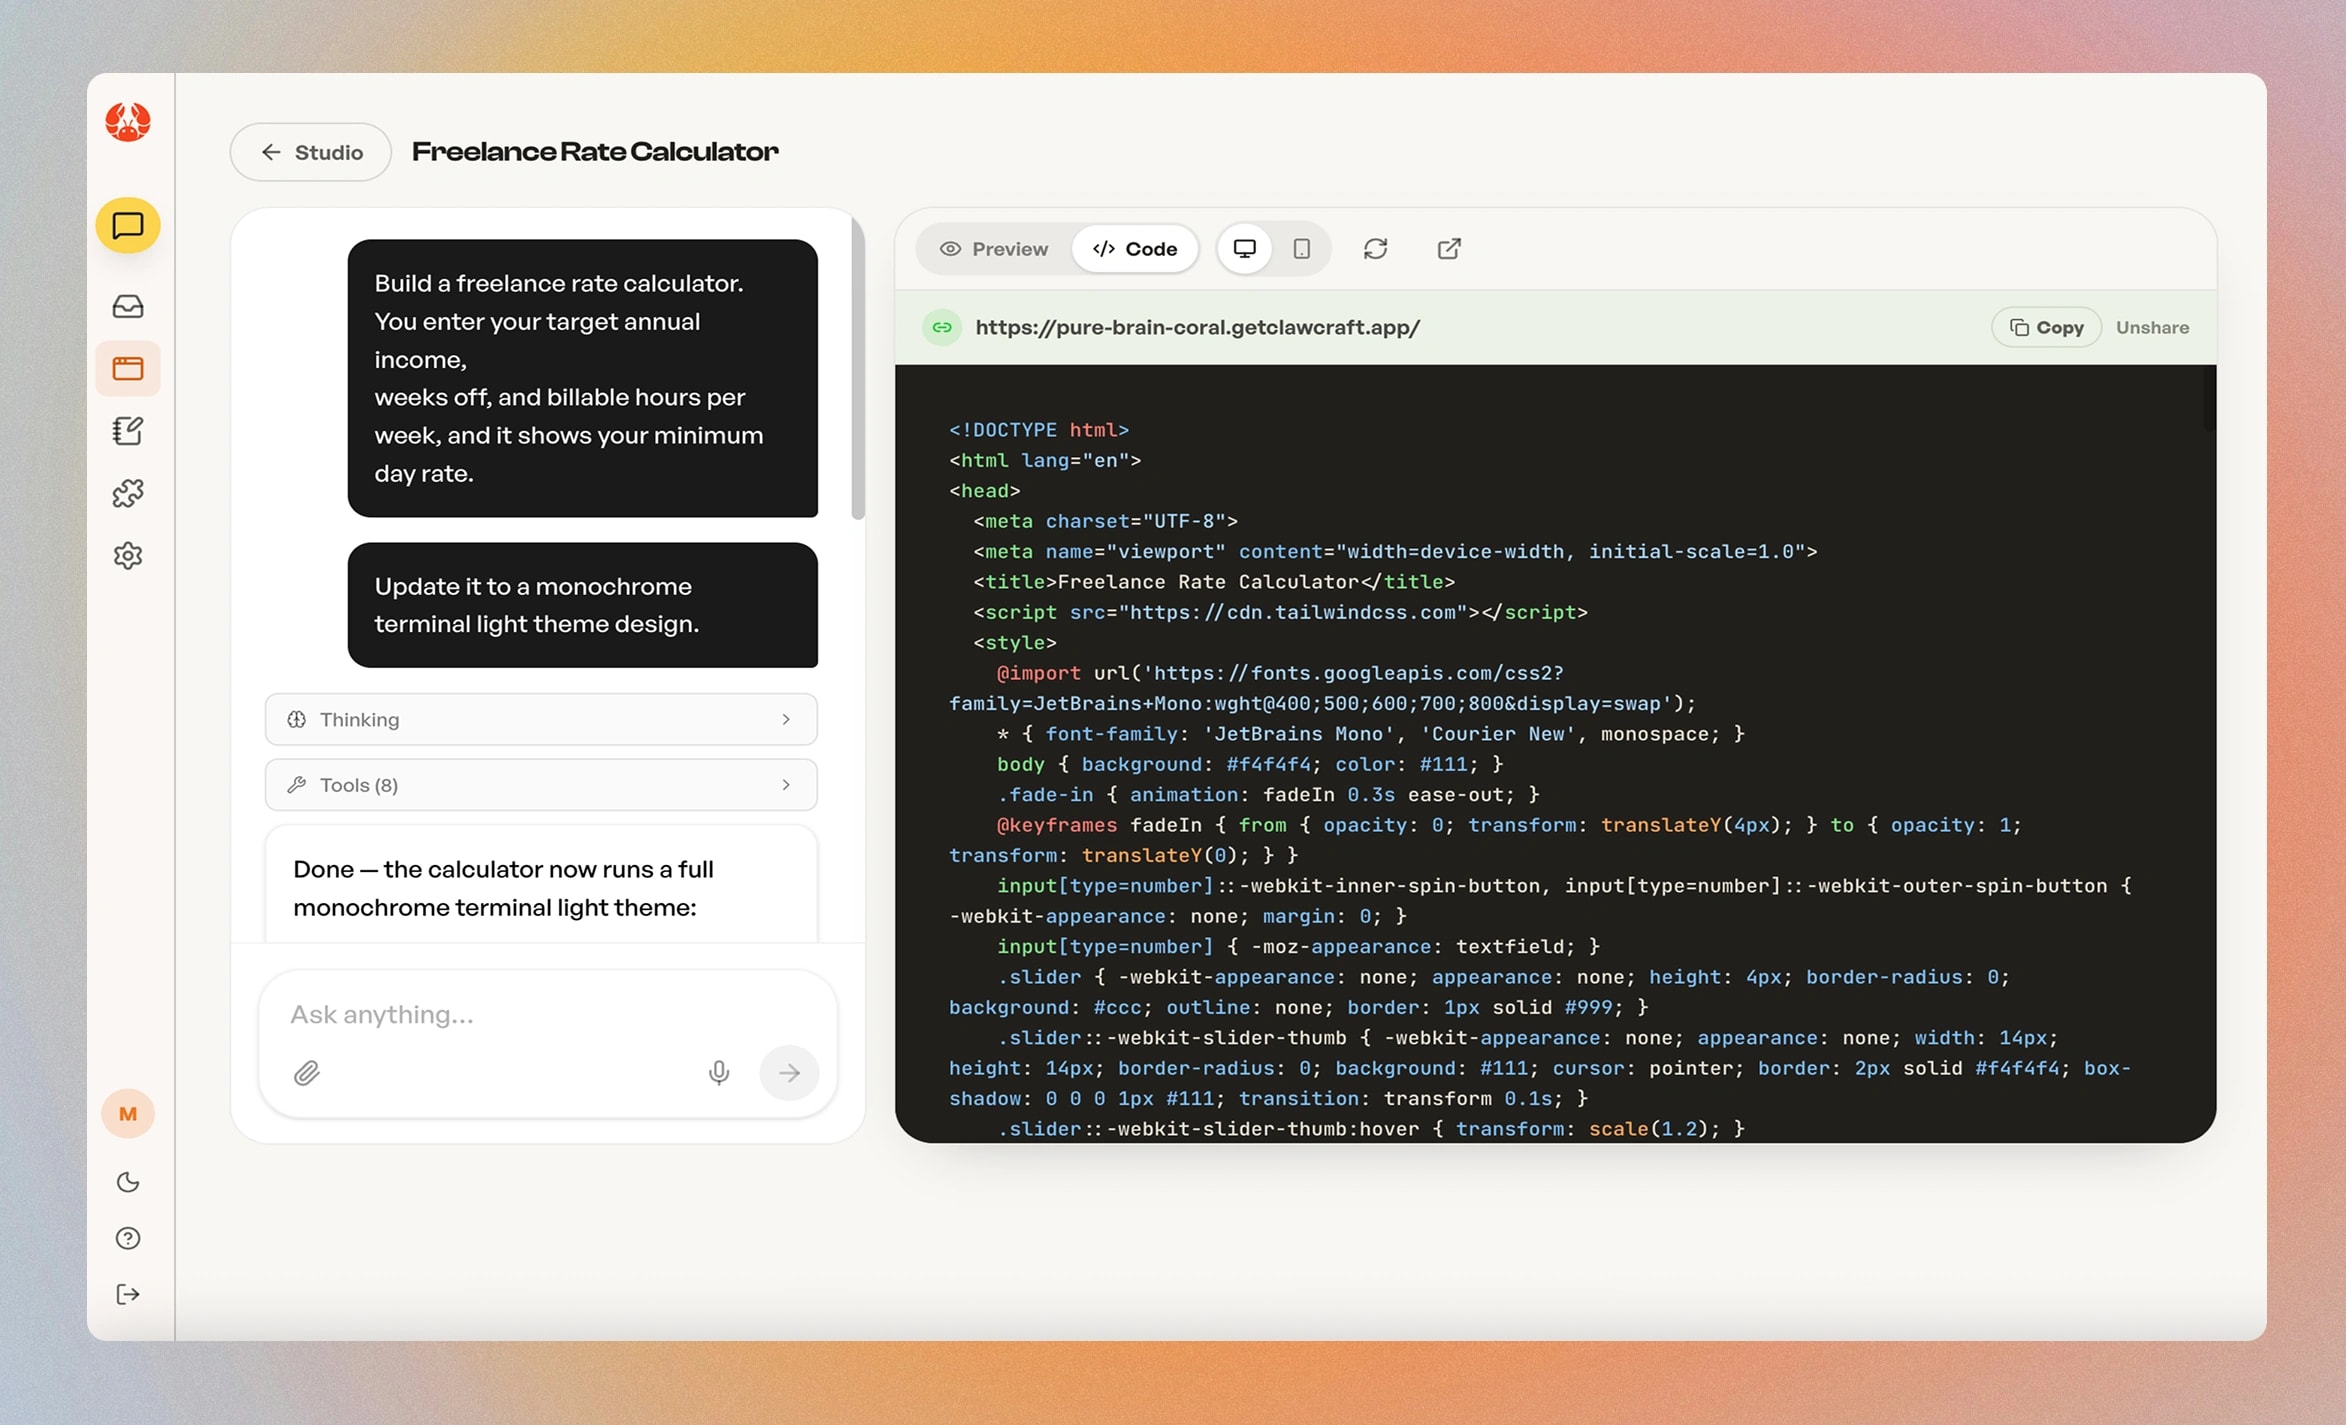The height and width of the screenshot is (1425, 2346).
Task: Open the notes edit icon in sidebar
Action: click(x=128, y=431)
